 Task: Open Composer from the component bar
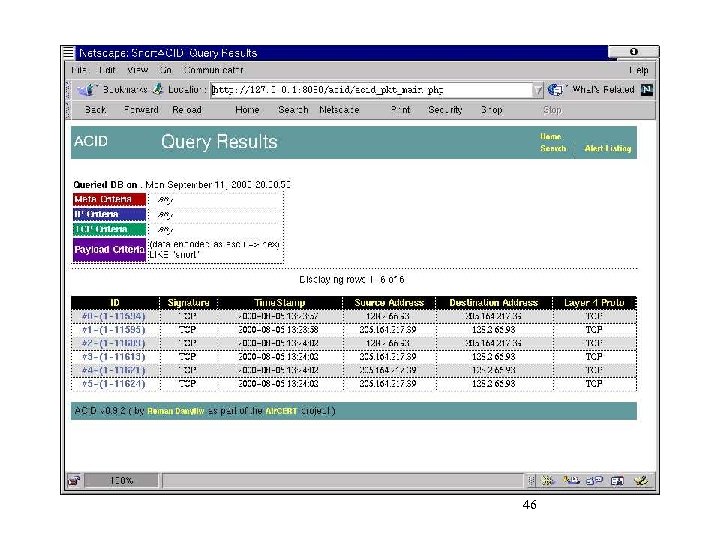pos(641,481)
